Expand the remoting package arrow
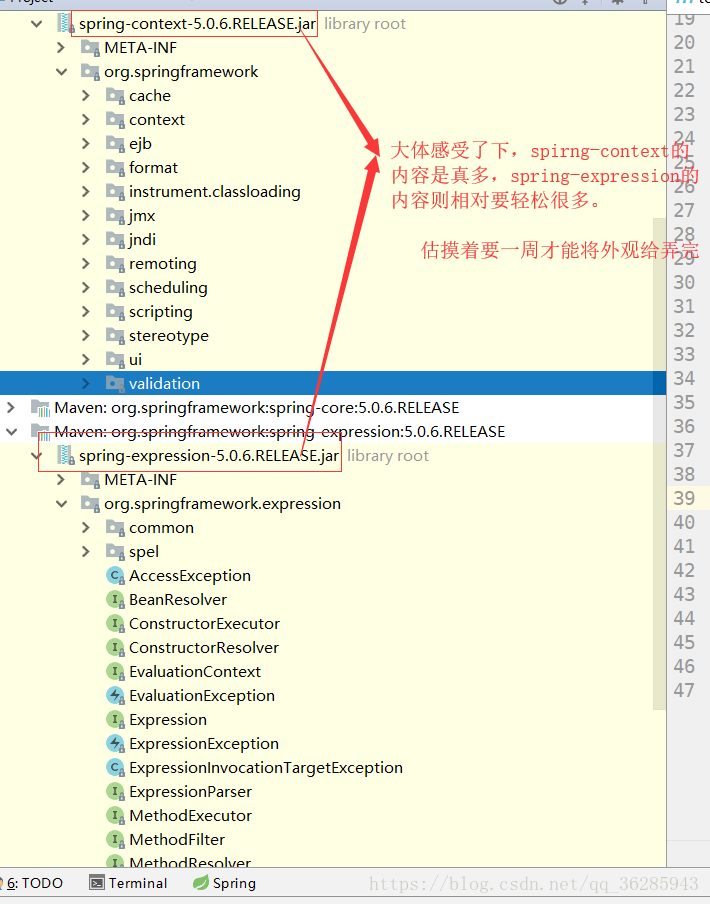The height and width of the screenshot is (904, 710). tap(86, 264)
